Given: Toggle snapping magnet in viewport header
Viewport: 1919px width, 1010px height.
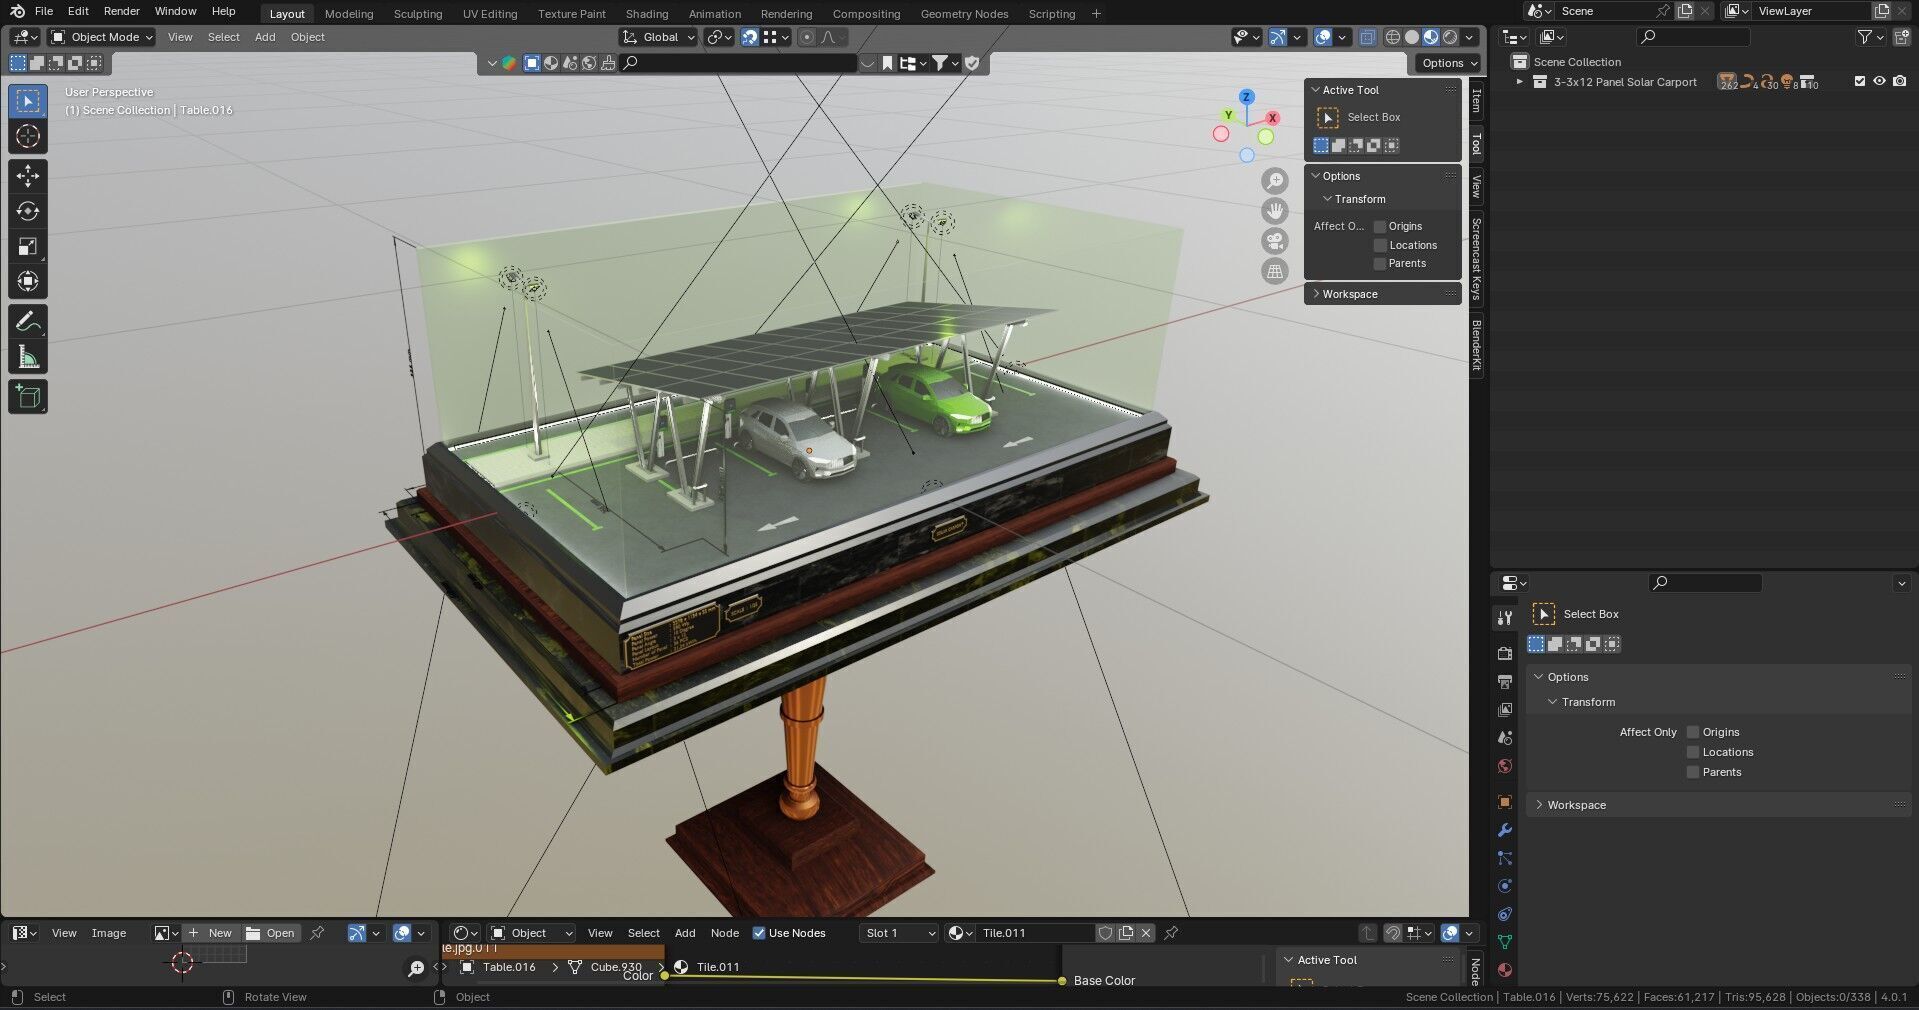Looking at the screenshot, I should click(750, 37).
